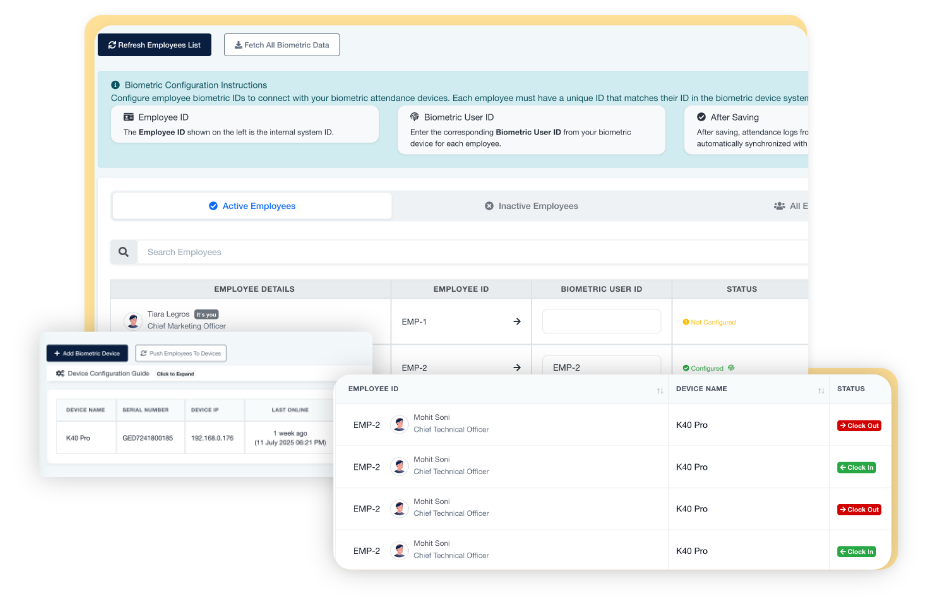The width and height of the screenshot is (931, 609).
Task: Click the Not Configured status label
Action: click(x=710, y=322)
